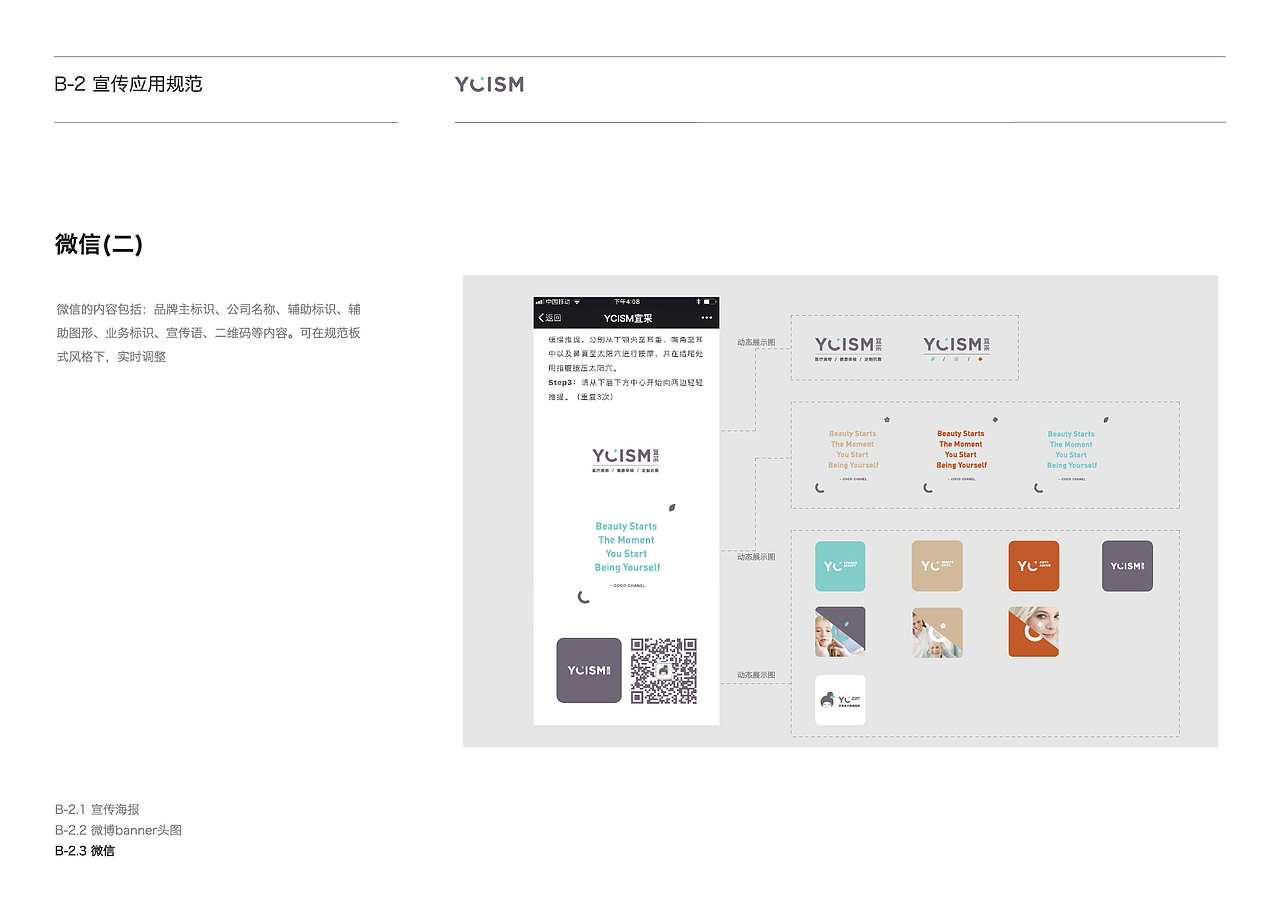The width and height of the screenshot is (1280, 905).
Task: Click the teal Beauty Starts slogan in dashed box
Action: [x=1072, y=449]
